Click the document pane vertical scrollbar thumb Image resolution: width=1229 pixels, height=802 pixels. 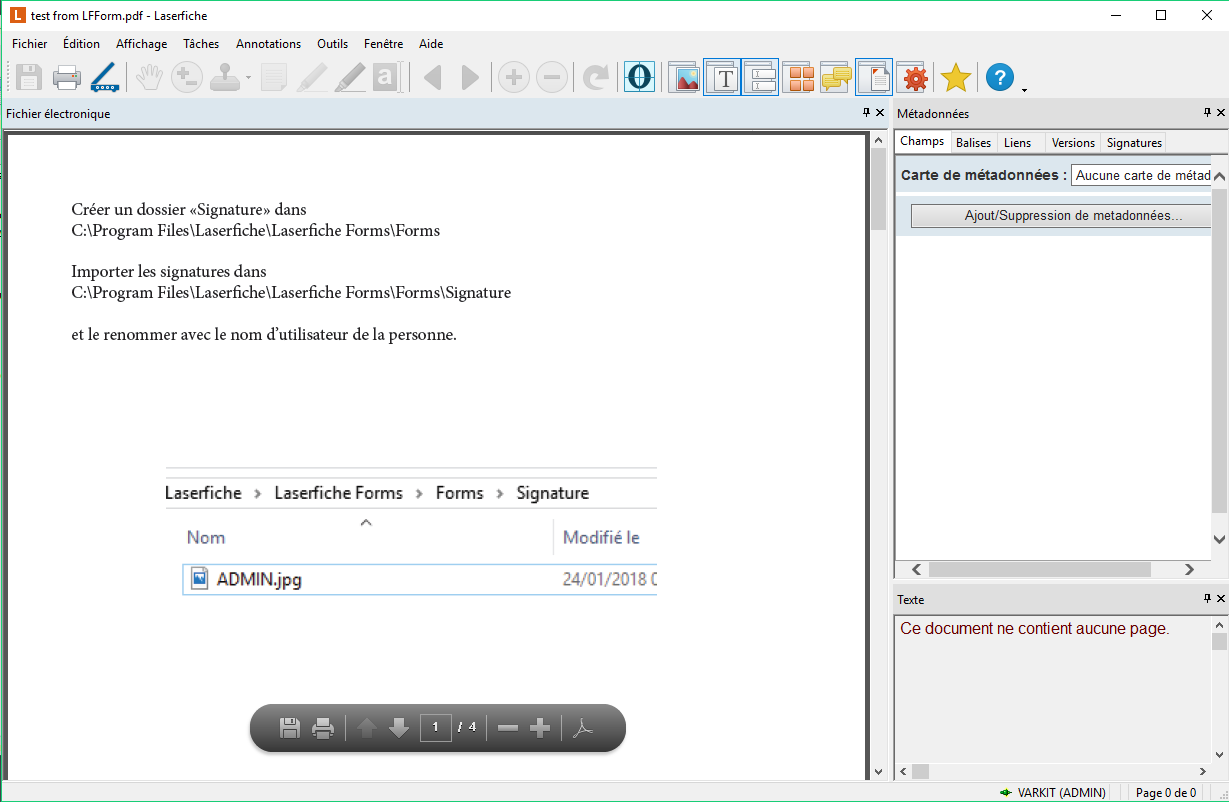point(879,190)
